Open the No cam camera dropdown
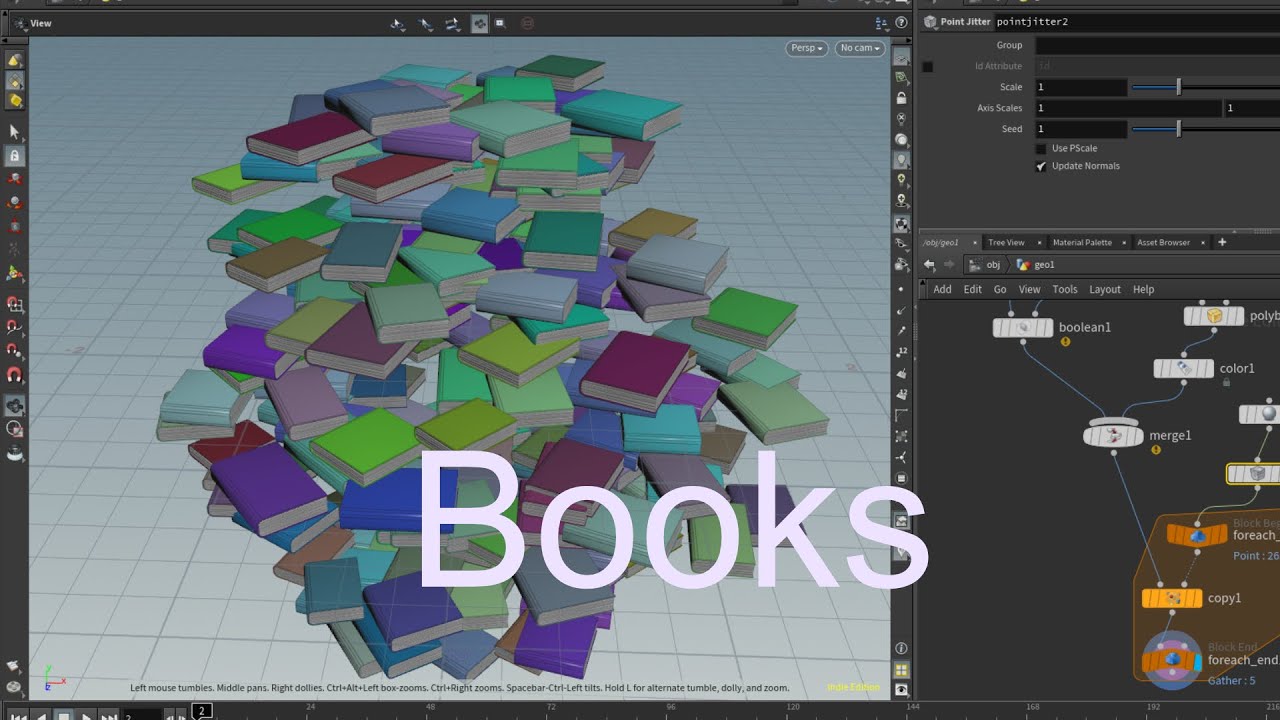 click(x=860, y=48)
